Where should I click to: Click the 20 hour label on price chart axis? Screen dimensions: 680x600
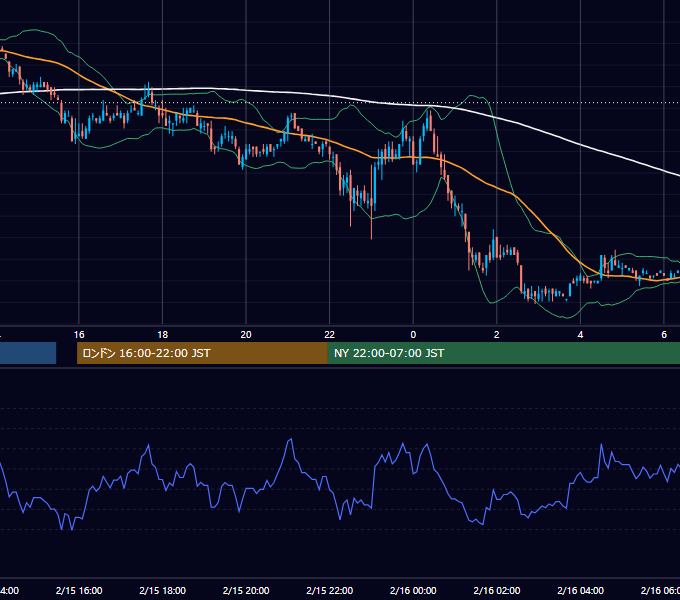[x=246, y=335]
